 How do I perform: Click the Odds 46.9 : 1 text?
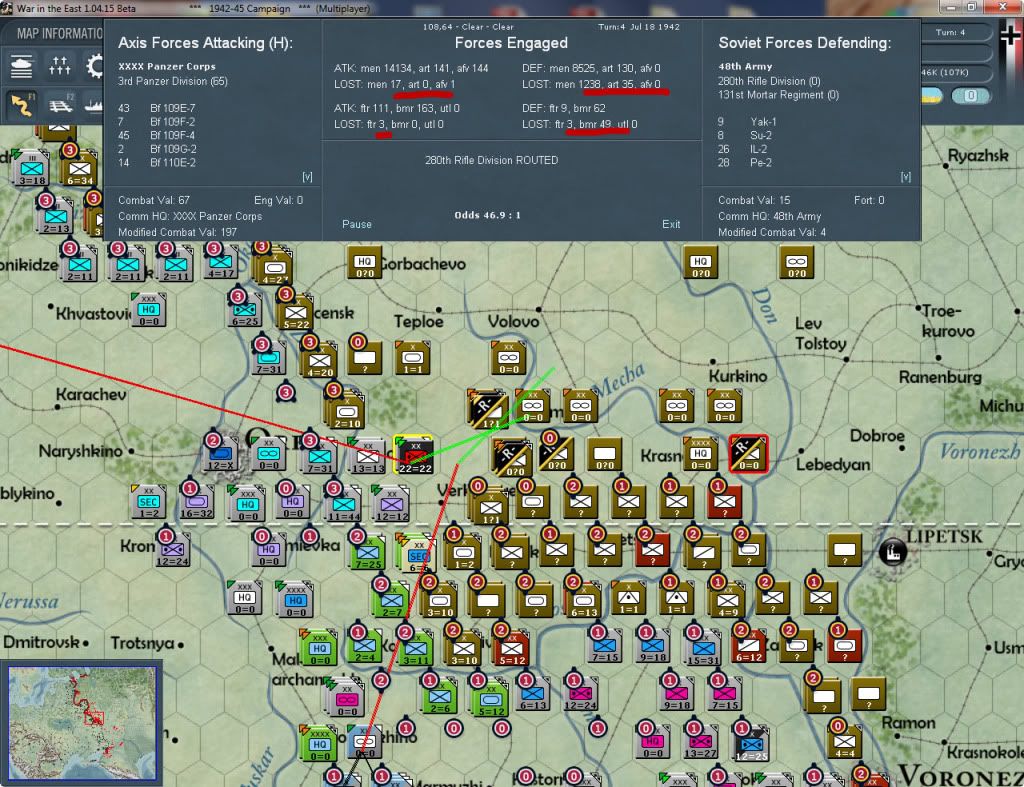pos(487,215)
